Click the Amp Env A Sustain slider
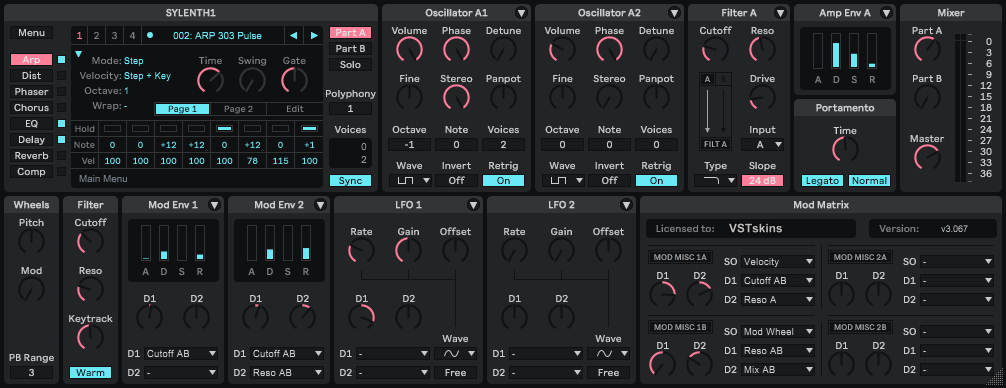The height and width of the screenshot is (388, 1006). (x=854, y=51)
